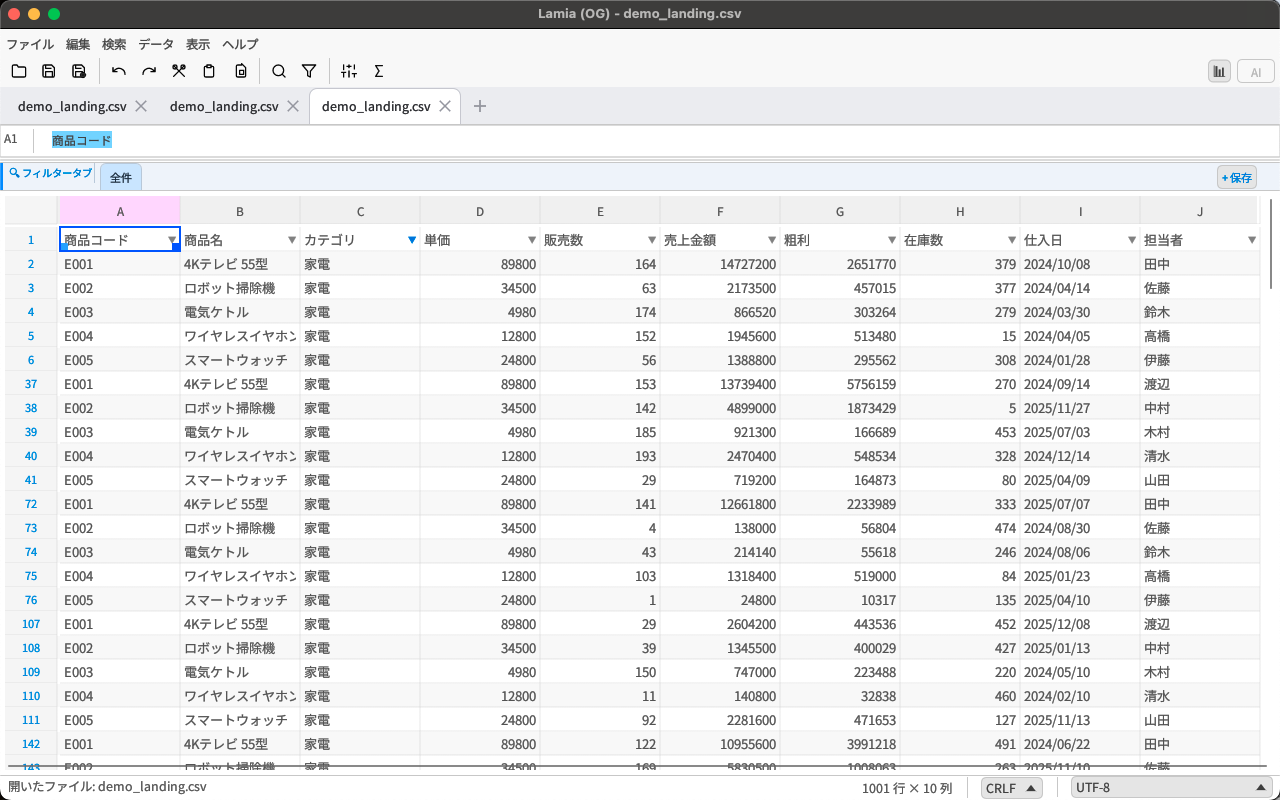Image resolution: width=1280 pixels, height=800 pixels.
Task: Click the Sigma aggregate icon
Action: (379, 71)
